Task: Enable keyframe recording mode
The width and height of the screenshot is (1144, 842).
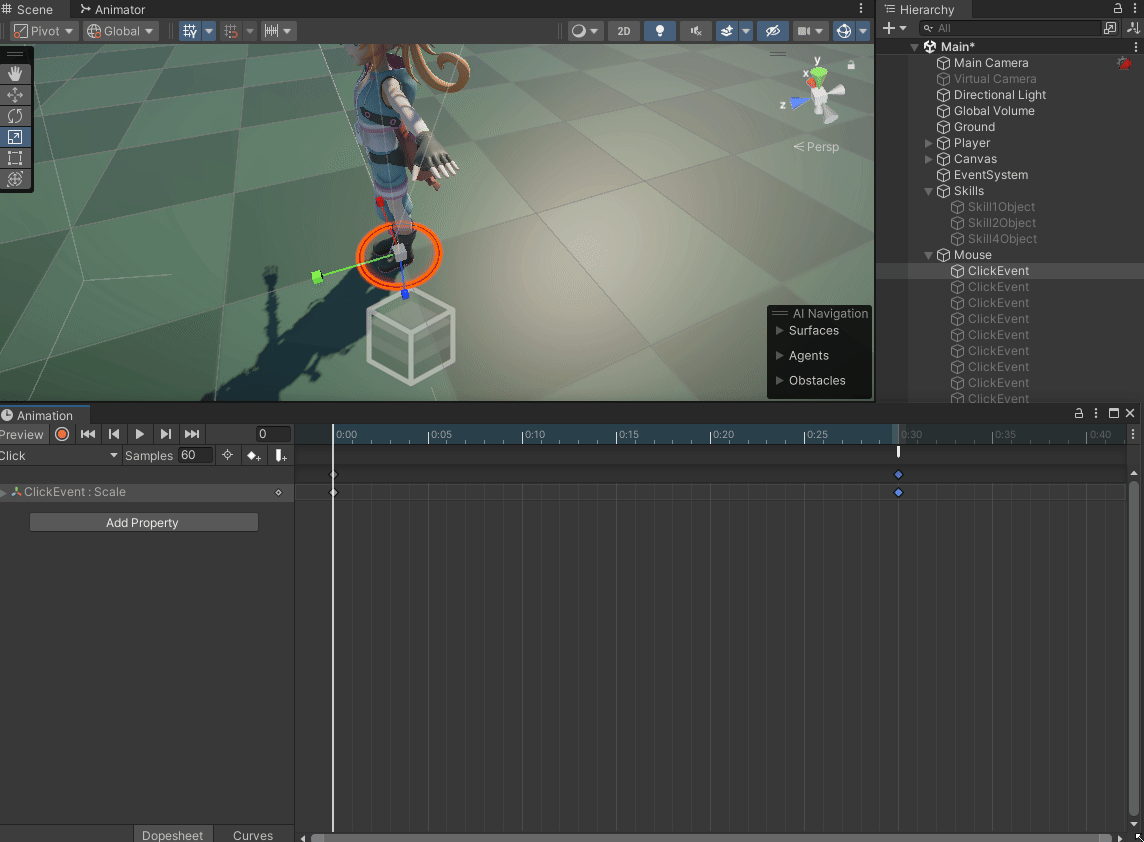Action: click(62, 434)
